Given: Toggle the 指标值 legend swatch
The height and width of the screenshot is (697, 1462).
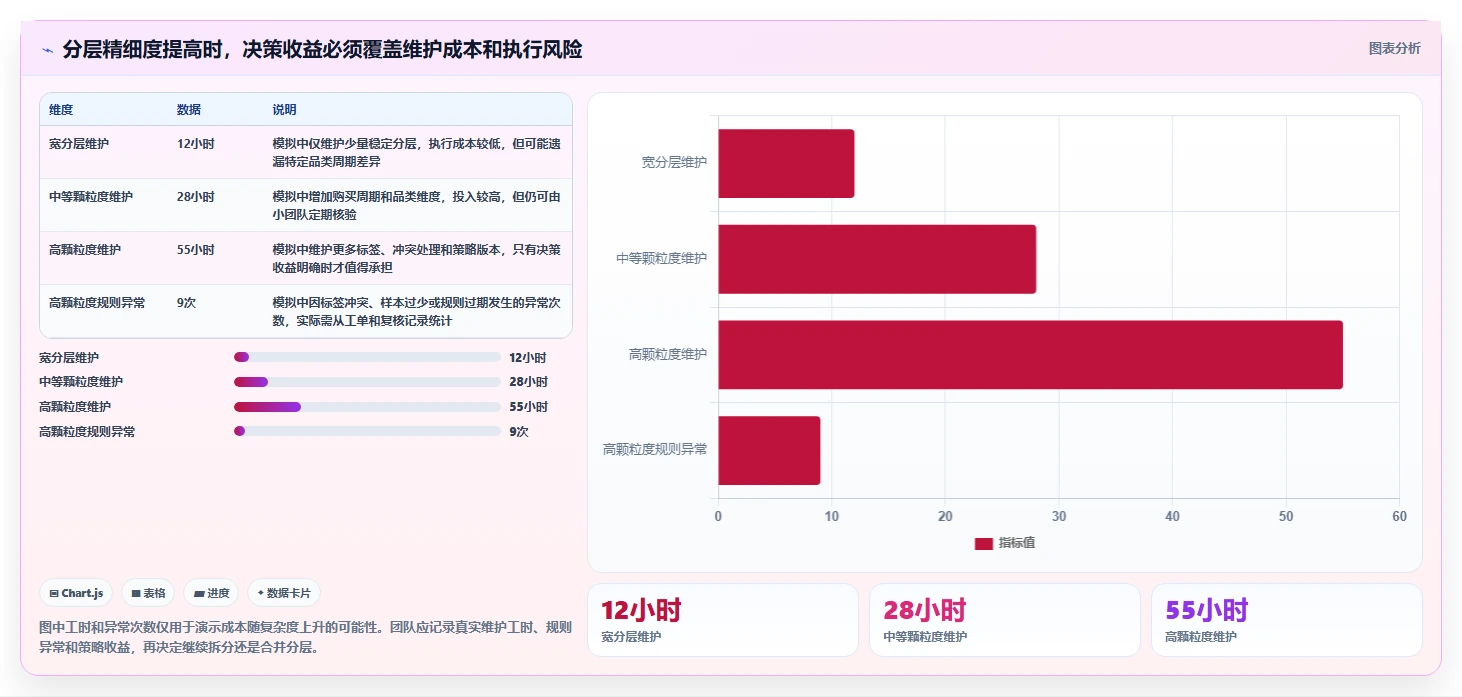Looking at the screenshot, I should coord(984,543).
